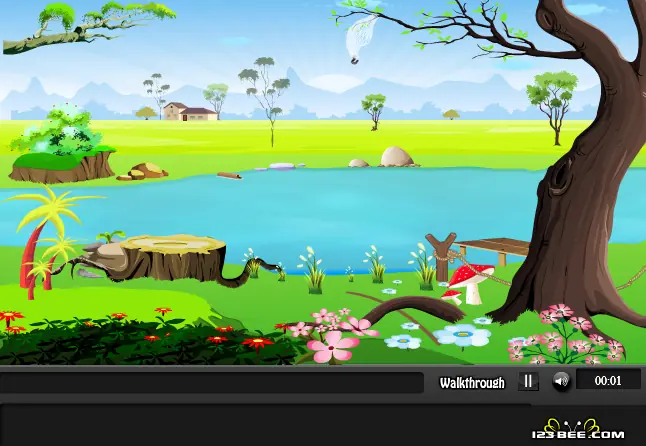Click the distant farmhouse
This screenshot has height=446, width=646.
[190, 112]
